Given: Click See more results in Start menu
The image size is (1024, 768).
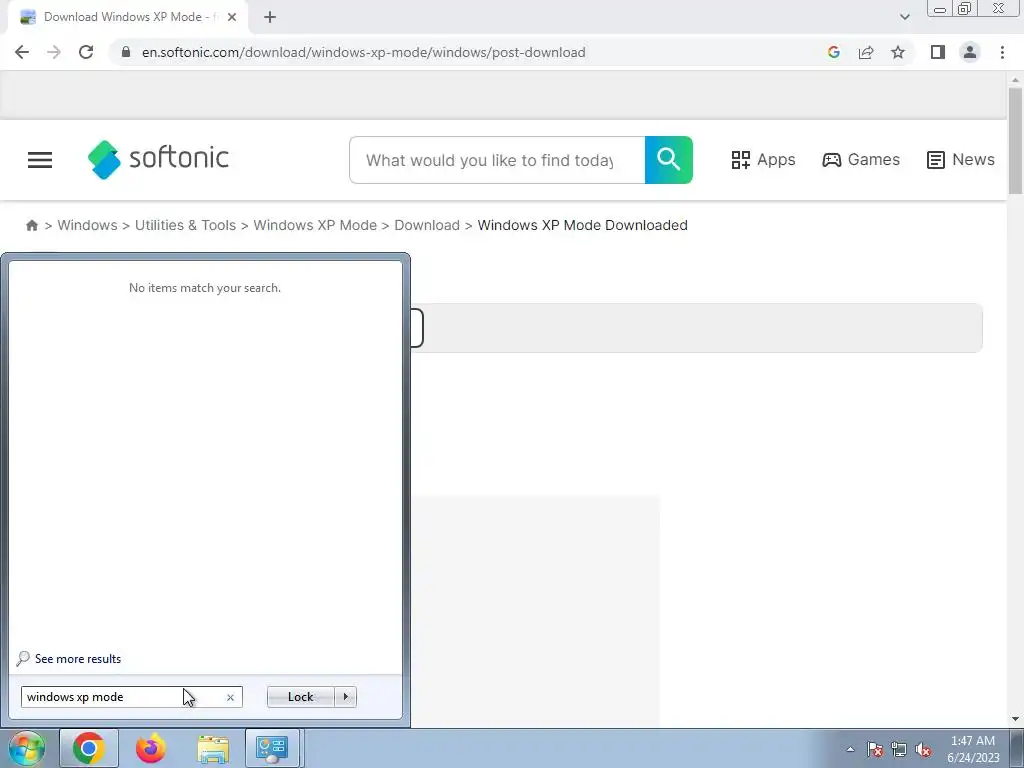Looking at the screenshot, I should click(x=69, y=658).
